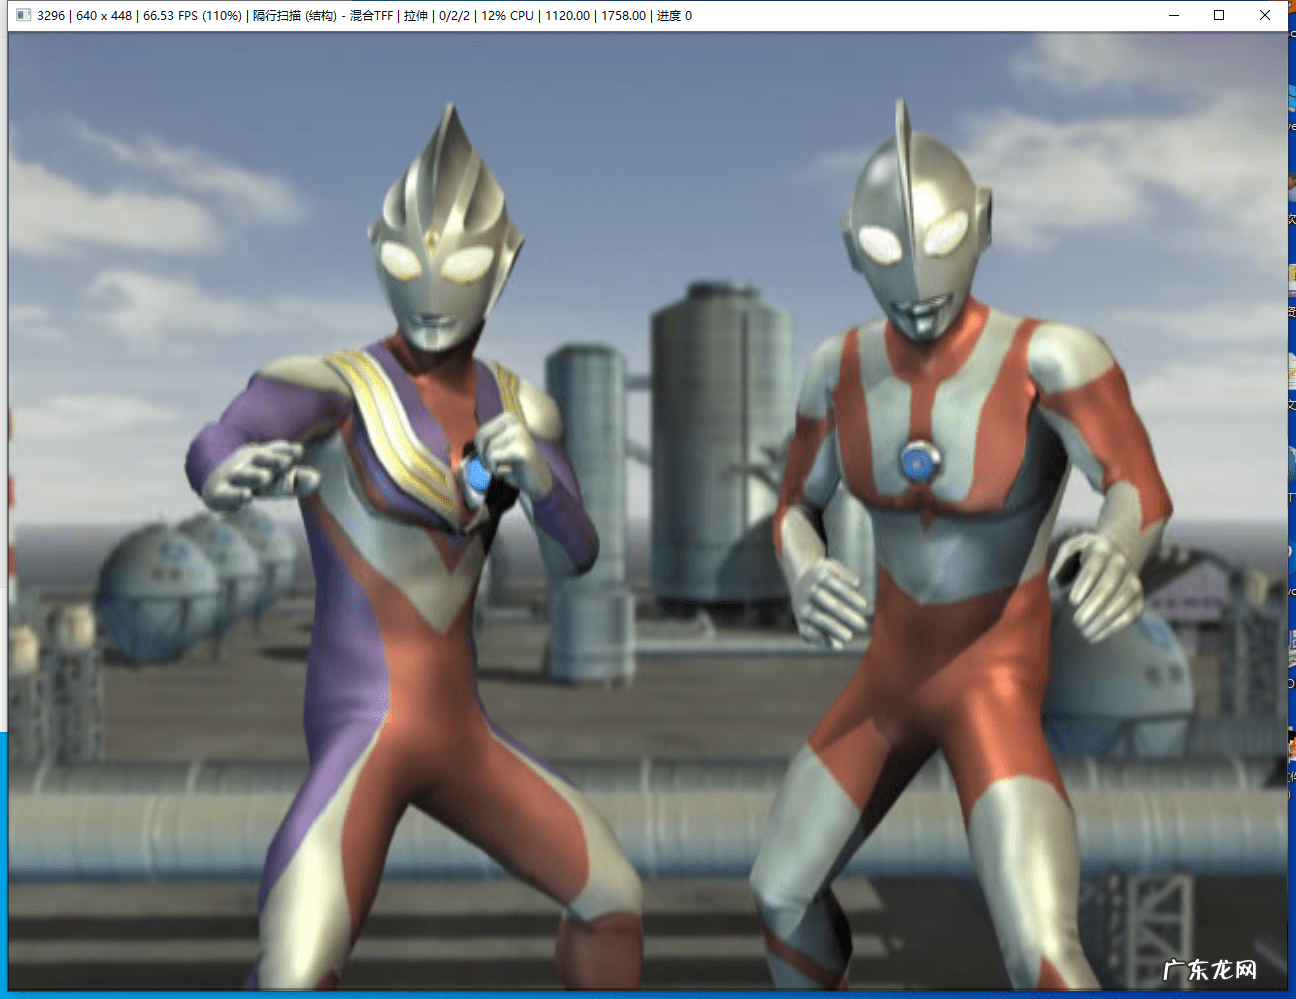Click the "0/2/2" value in title bar
This screenshot has width=1296, height=999.
[454, 16]
